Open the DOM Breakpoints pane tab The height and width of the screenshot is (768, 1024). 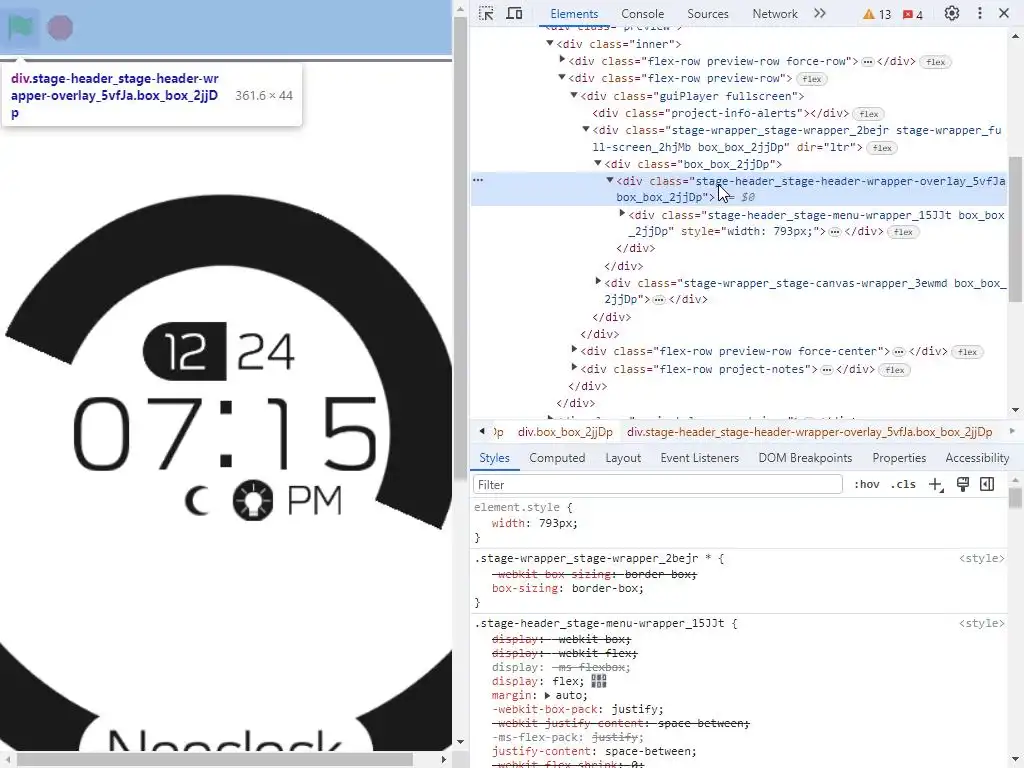[x=805, y=458]
